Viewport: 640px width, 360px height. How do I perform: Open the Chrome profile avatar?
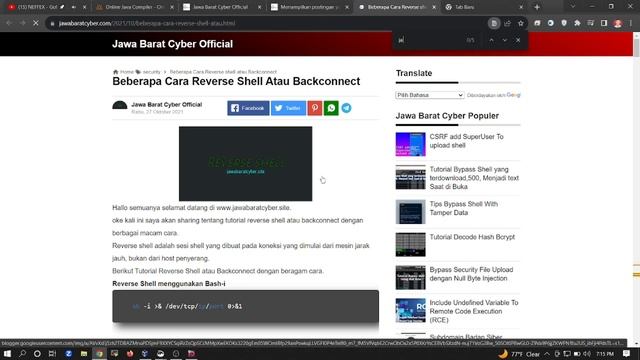pyautogui.click(x=618, y=23)
